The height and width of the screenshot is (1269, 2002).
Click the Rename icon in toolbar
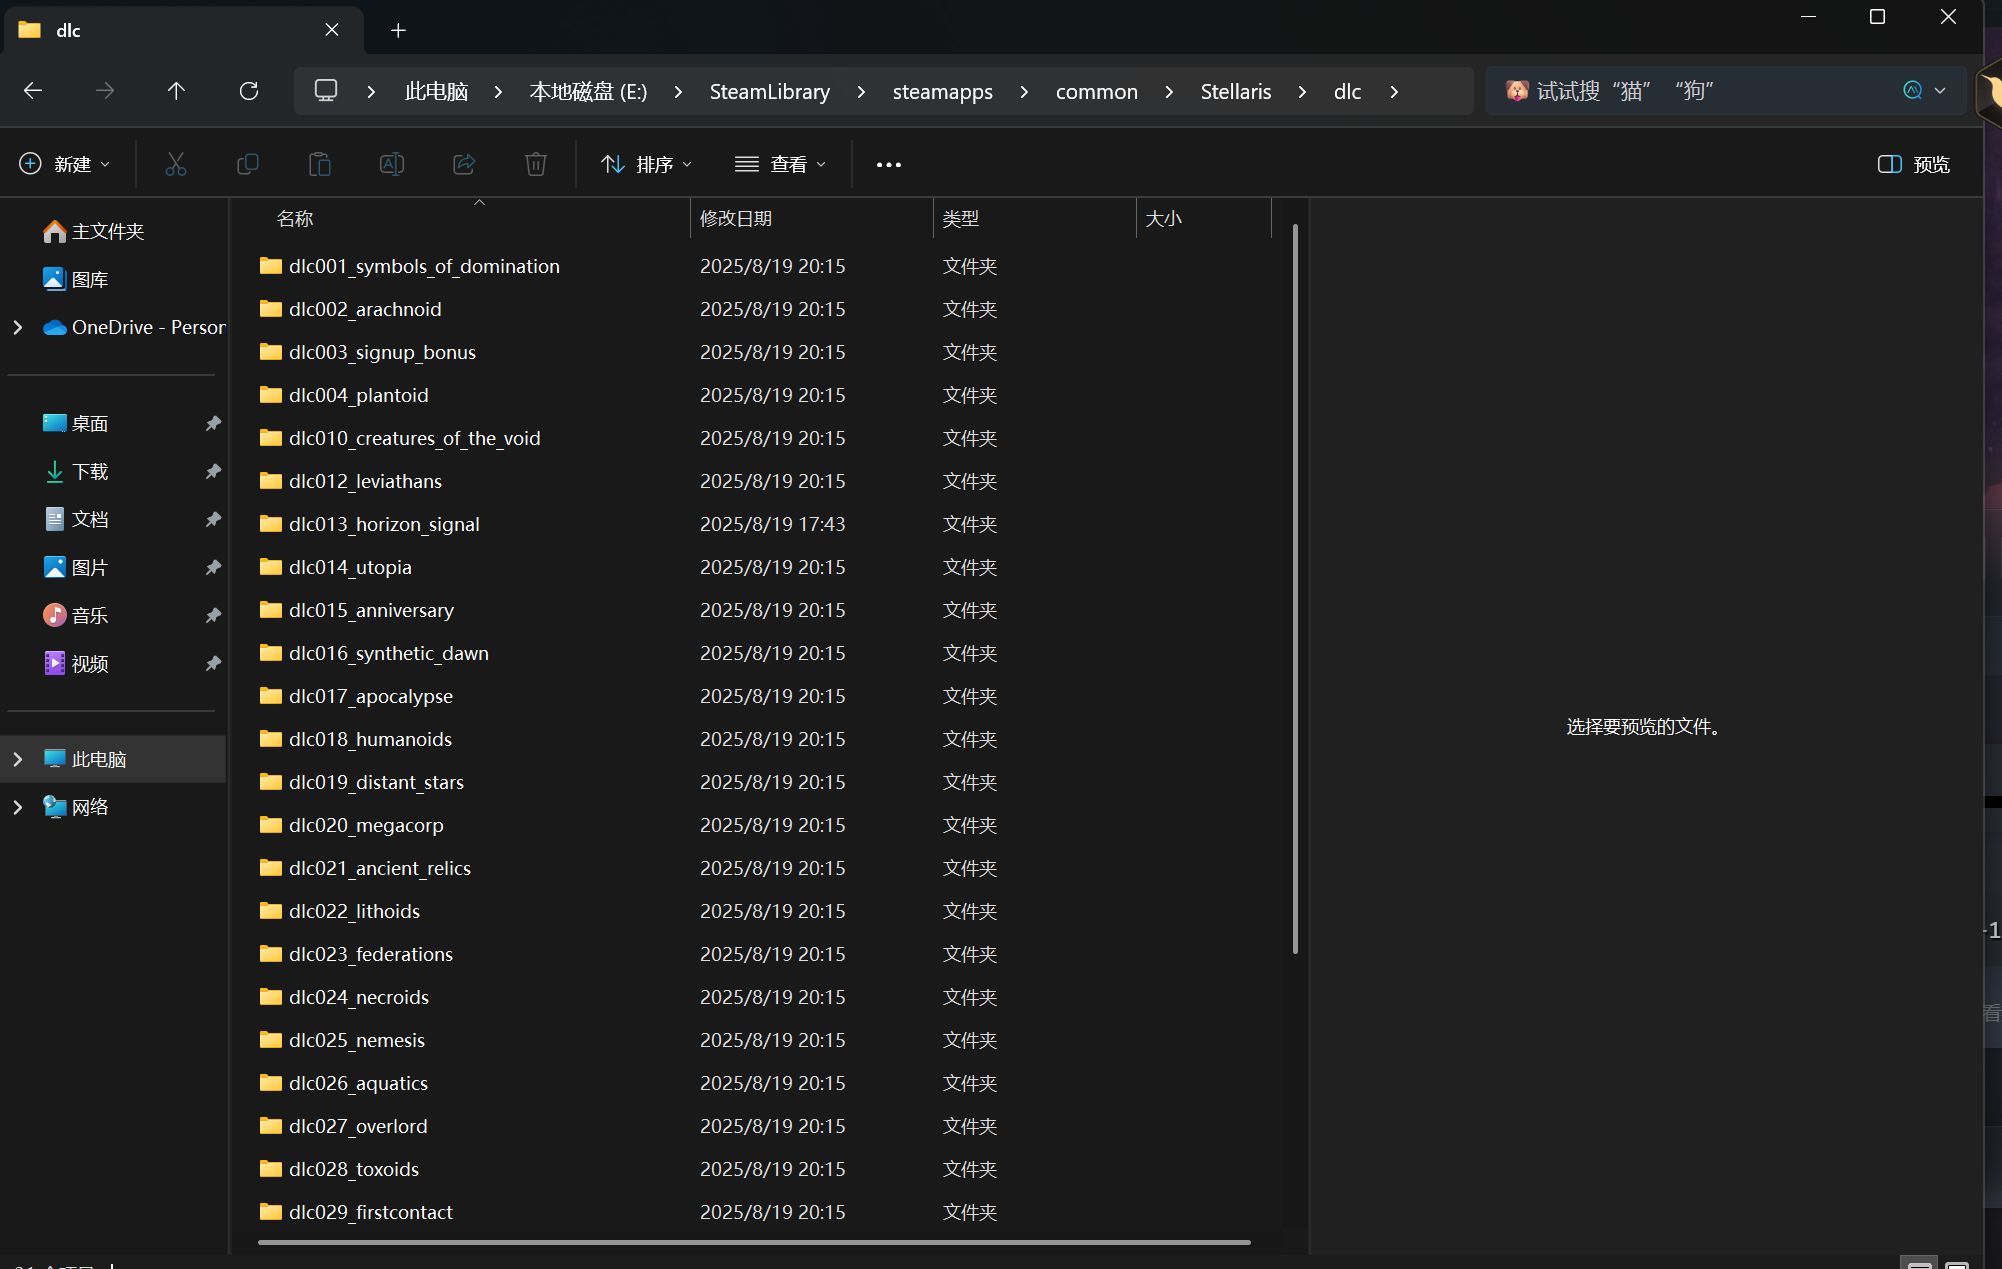pyautogui.click(x=392, y=164)
